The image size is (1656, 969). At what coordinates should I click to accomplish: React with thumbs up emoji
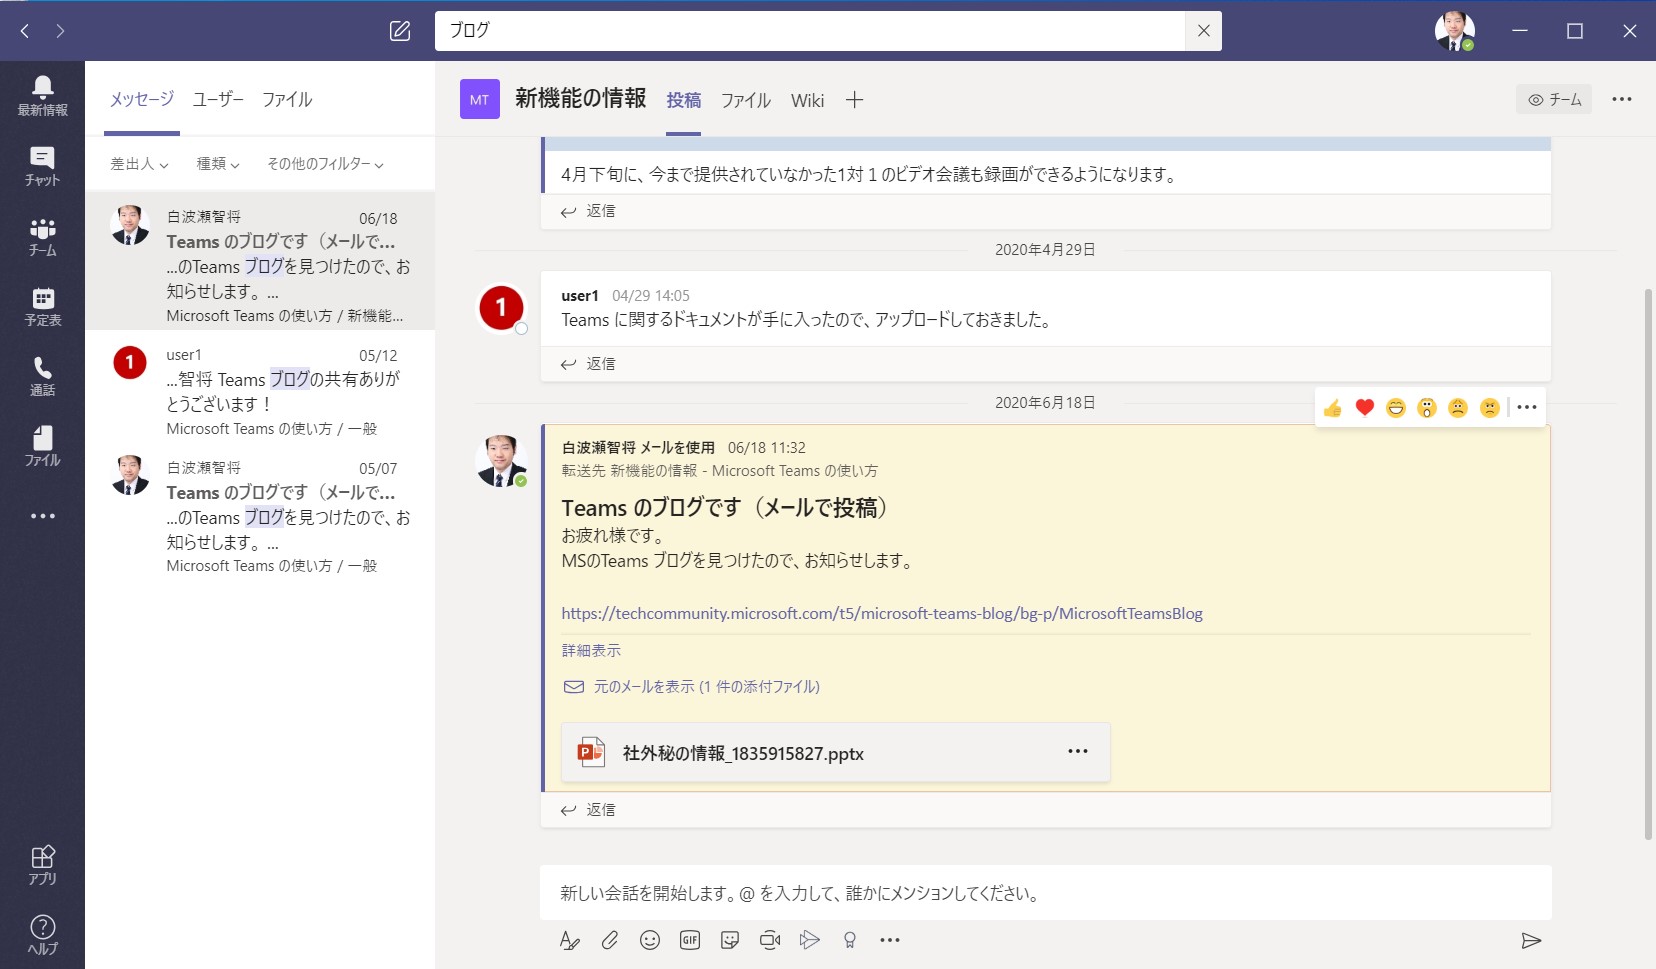[x=1332, y=407]
